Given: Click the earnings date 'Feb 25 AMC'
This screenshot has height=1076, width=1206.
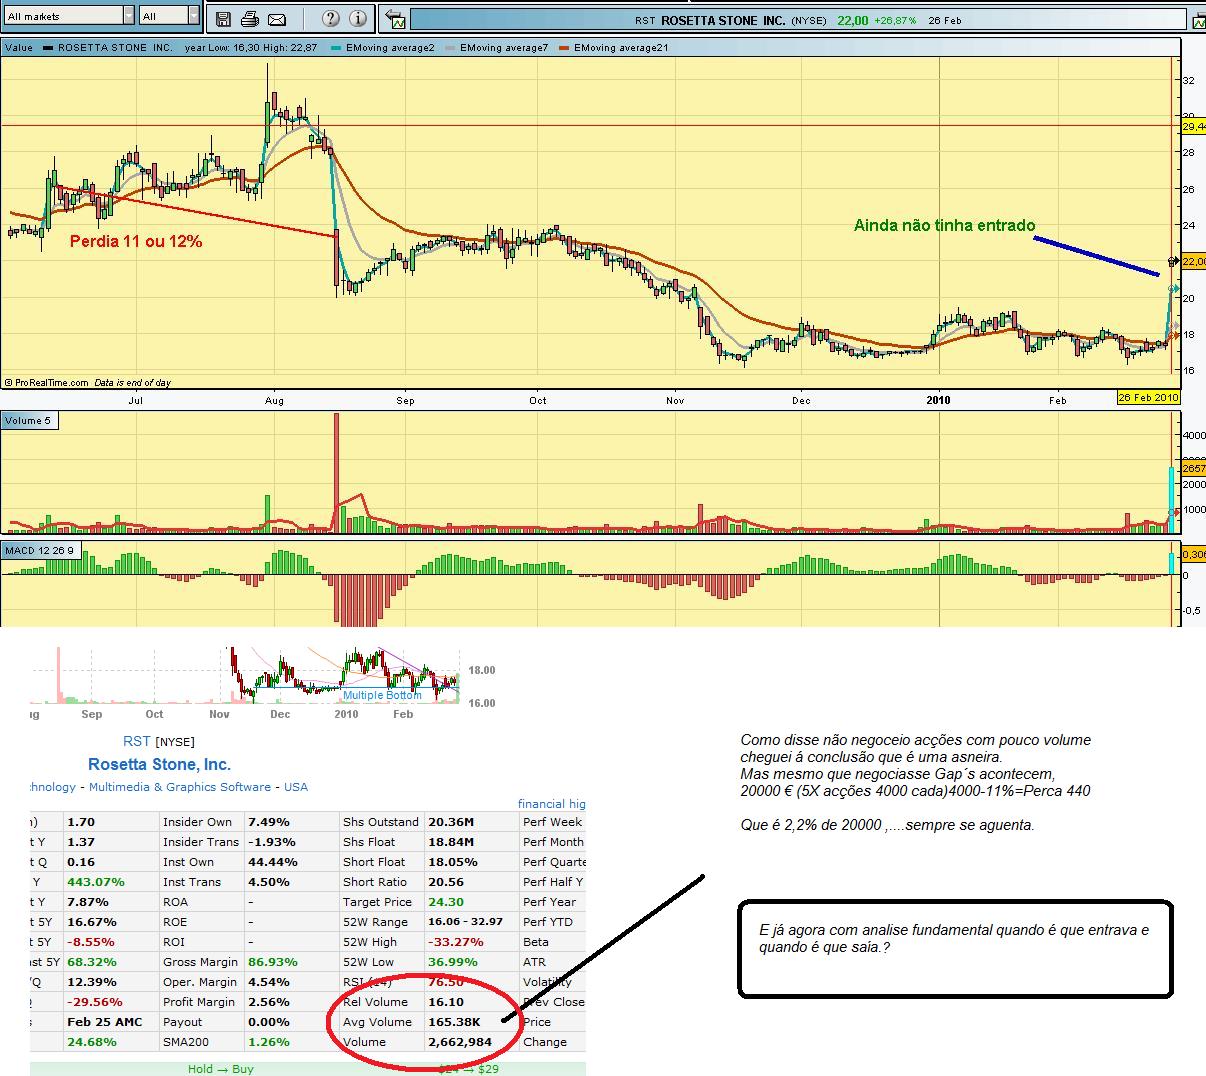Looking at the screenshot, I should [x=105, y=1022].
